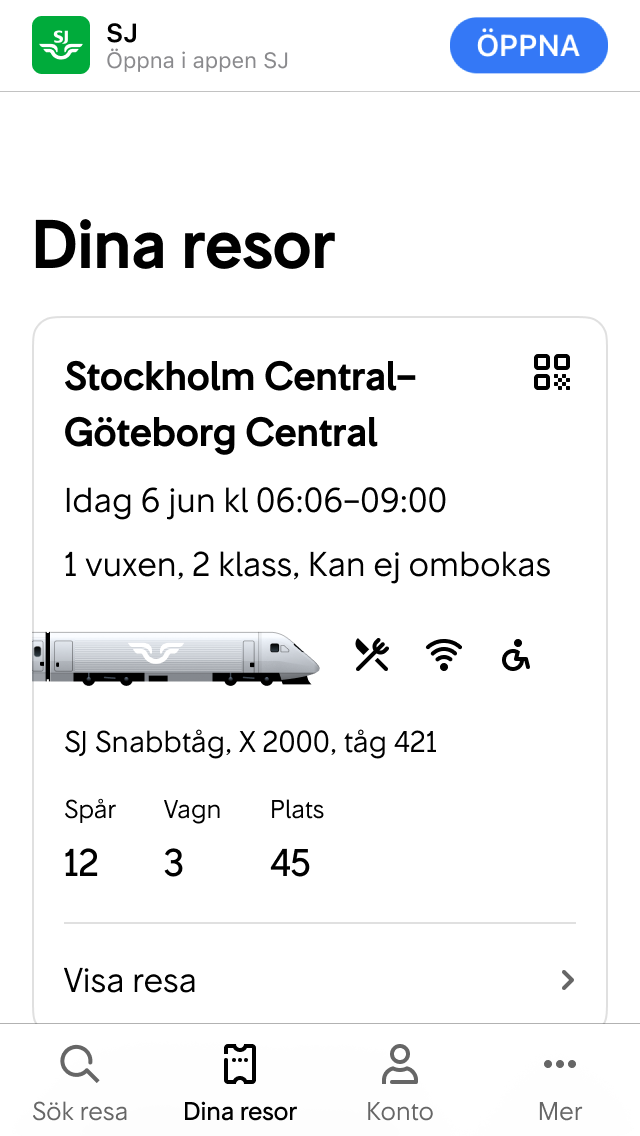This screenshot has height=1136, width=640.
Task: Click the SJ green logo
Action: point(60,43)
